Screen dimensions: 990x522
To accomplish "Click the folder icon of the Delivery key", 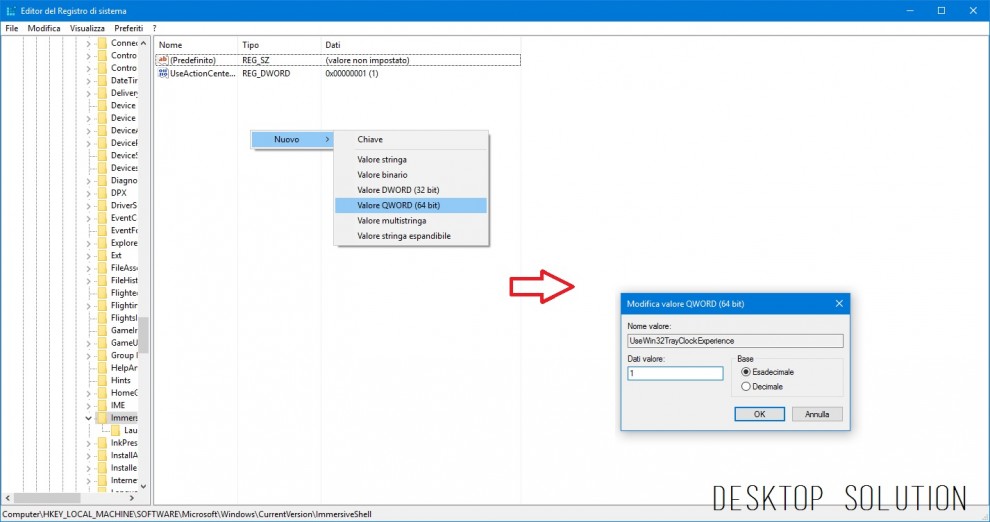I will pyautogui.click(x=102, y=93).
